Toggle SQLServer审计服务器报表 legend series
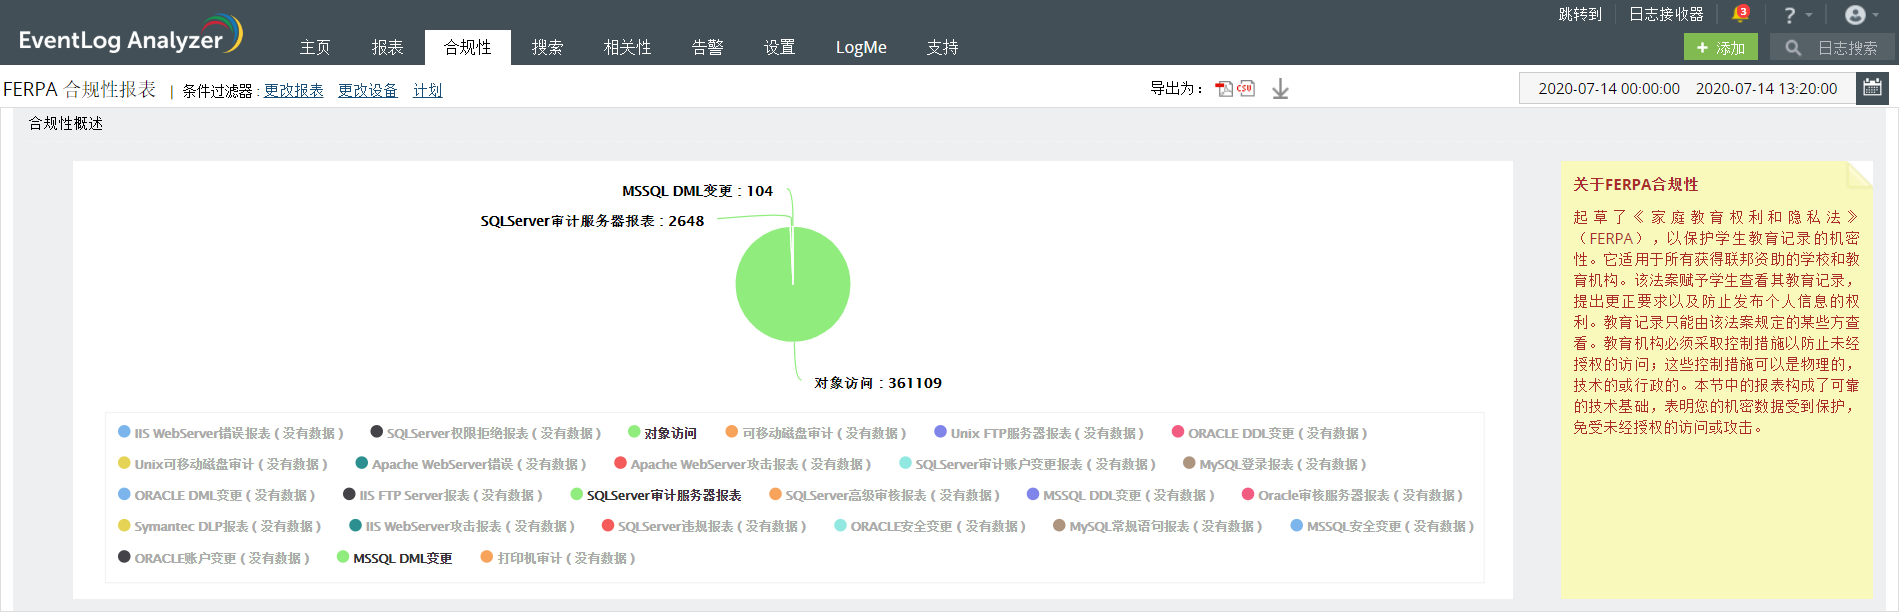Screen dimensions: 1899x612 (656, 495)
